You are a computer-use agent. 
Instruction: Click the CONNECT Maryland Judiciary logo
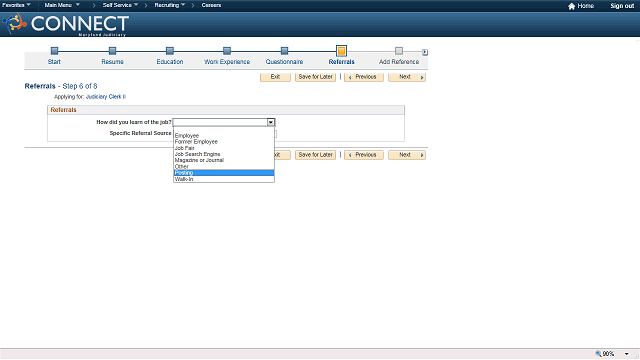pos(66,24)
